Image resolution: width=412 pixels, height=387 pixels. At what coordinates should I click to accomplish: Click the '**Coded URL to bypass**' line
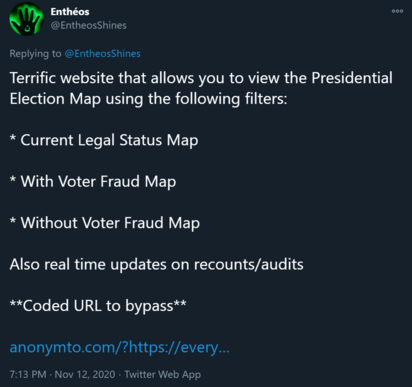(x=98, y=306)
